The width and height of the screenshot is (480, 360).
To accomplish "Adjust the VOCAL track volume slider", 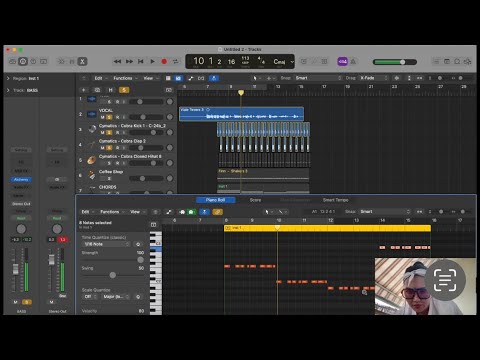I will click(146, 117).
